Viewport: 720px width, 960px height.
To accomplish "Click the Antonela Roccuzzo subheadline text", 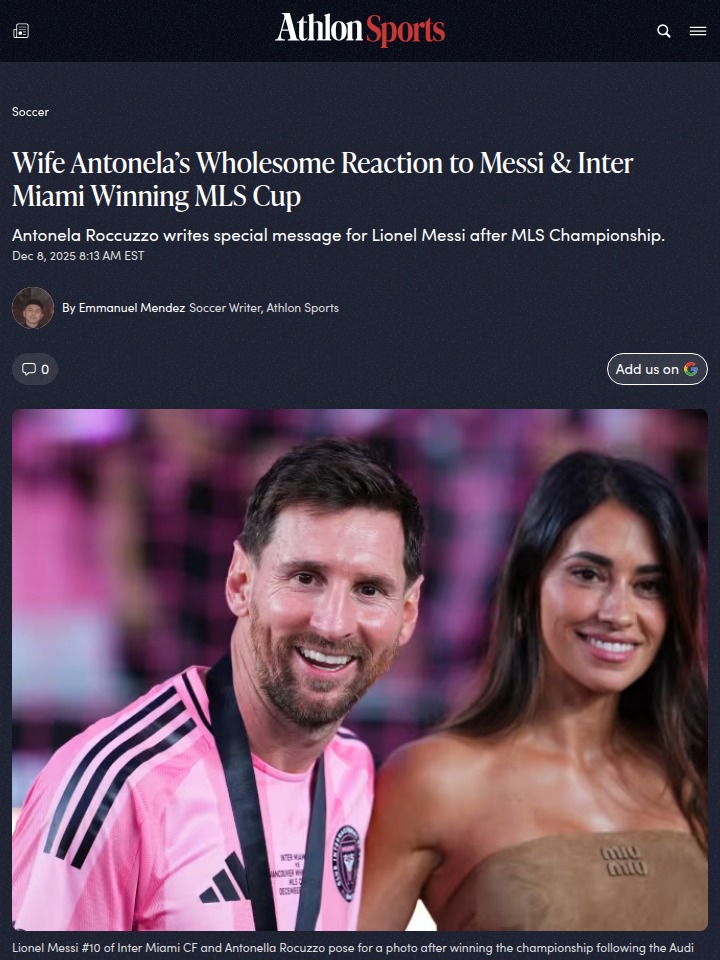I will click(x=338, y=235).
